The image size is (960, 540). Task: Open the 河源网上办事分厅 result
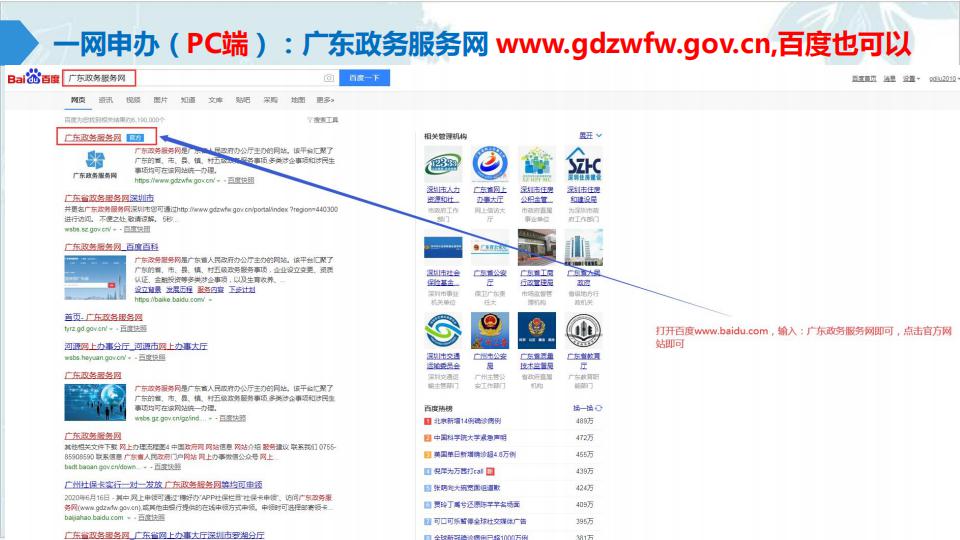click(x=136, y=346)
